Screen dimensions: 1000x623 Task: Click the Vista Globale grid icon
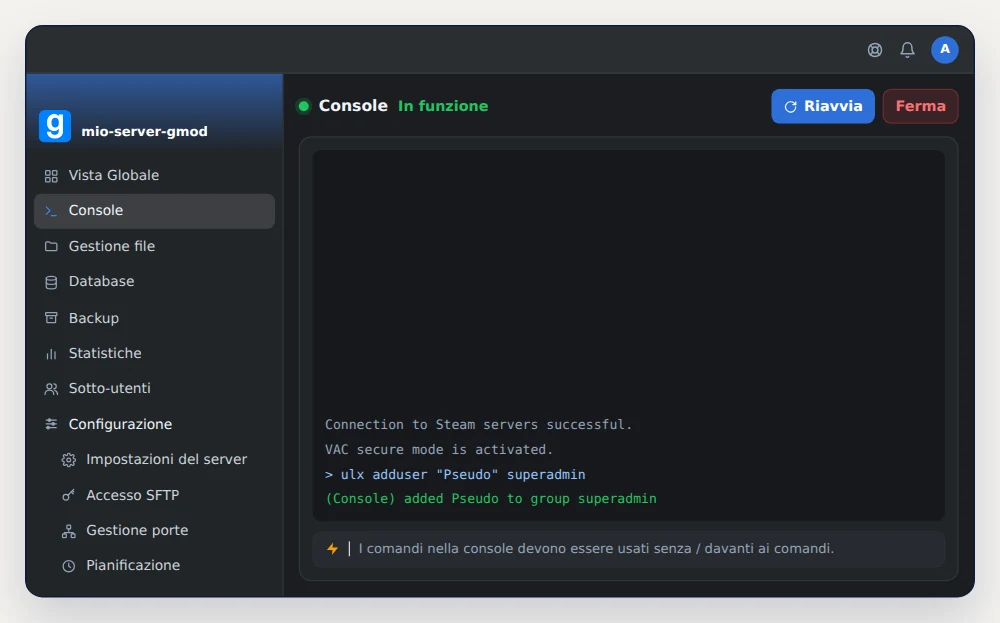click(x=51, y=176)
